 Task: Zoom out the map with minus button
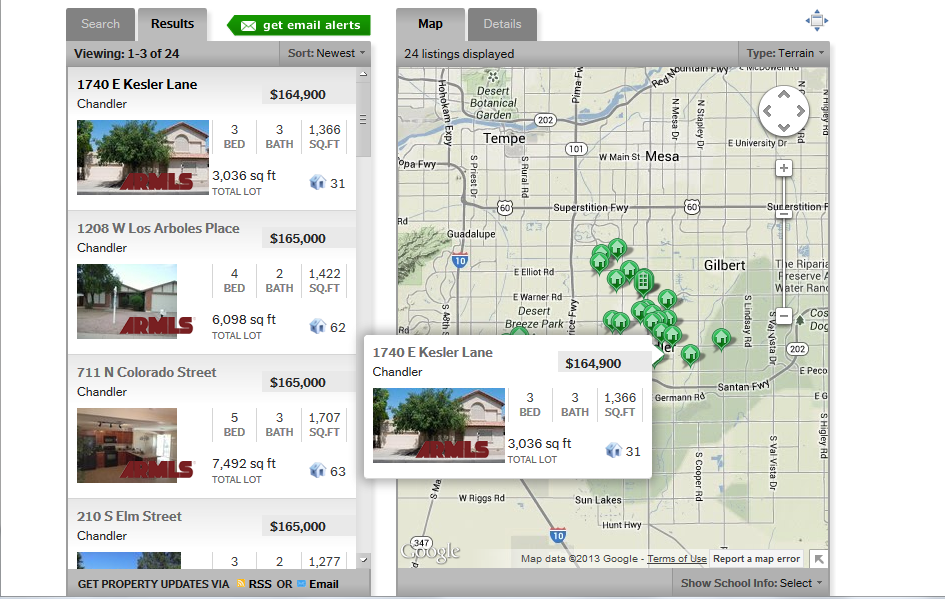click(783, 315)
